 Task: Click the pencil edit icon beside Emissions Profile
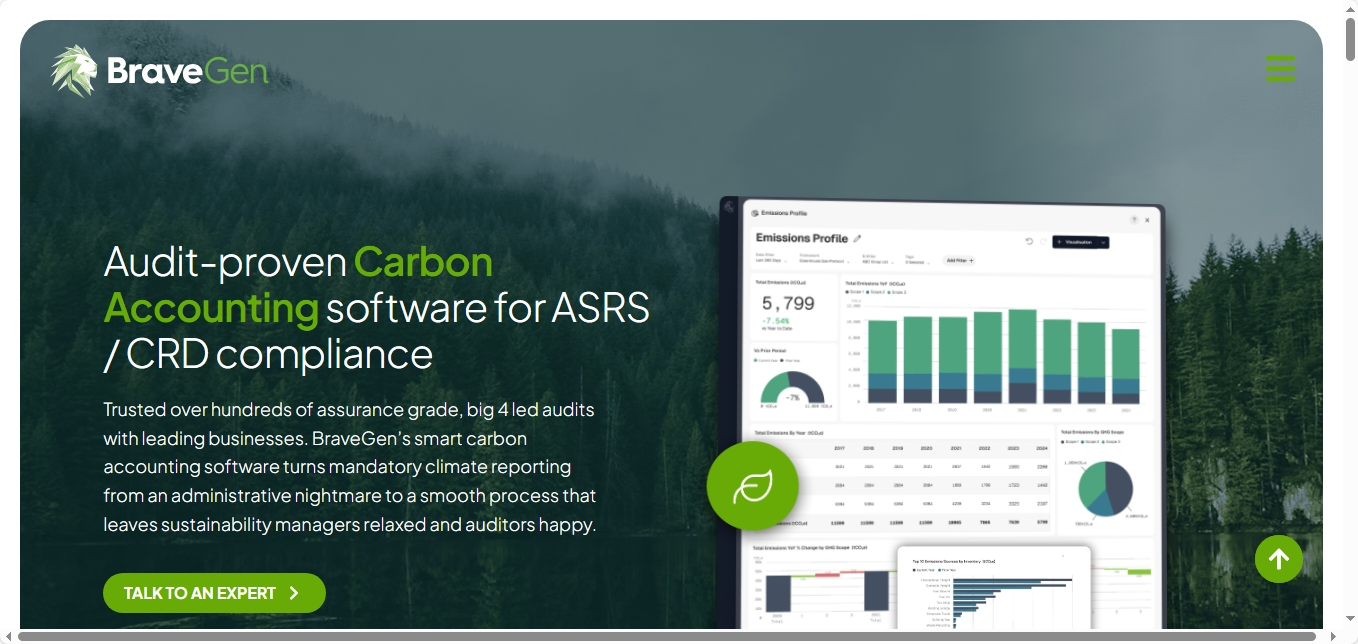coord(857,239)
